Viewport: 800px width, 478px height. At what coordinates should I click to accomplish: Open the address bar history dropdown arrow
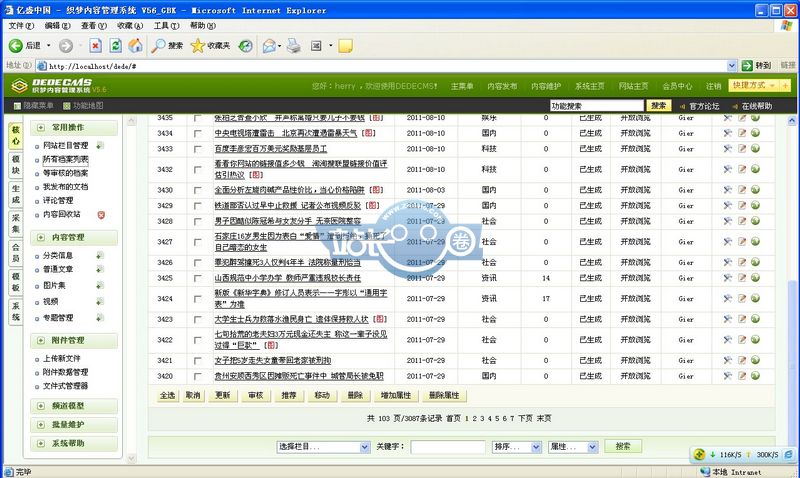(x=732, y=65)
